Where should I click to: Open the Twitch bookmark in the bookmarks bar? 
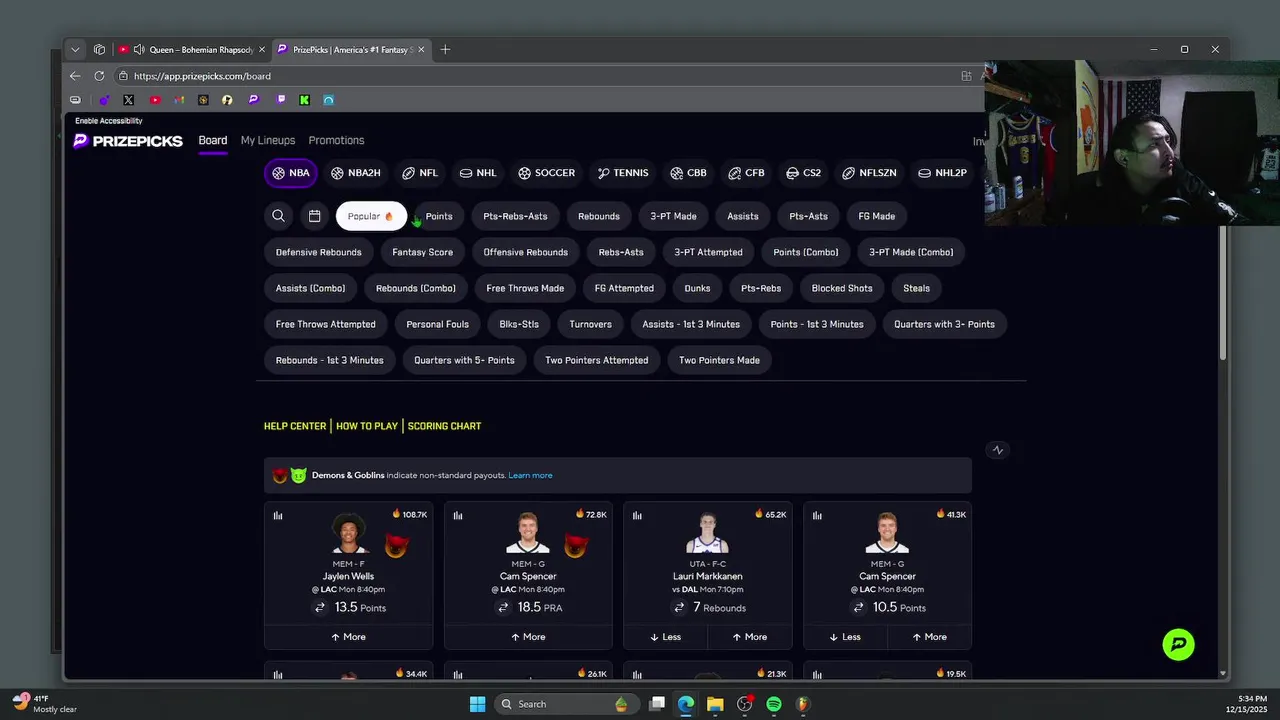(x=281, y=100)
